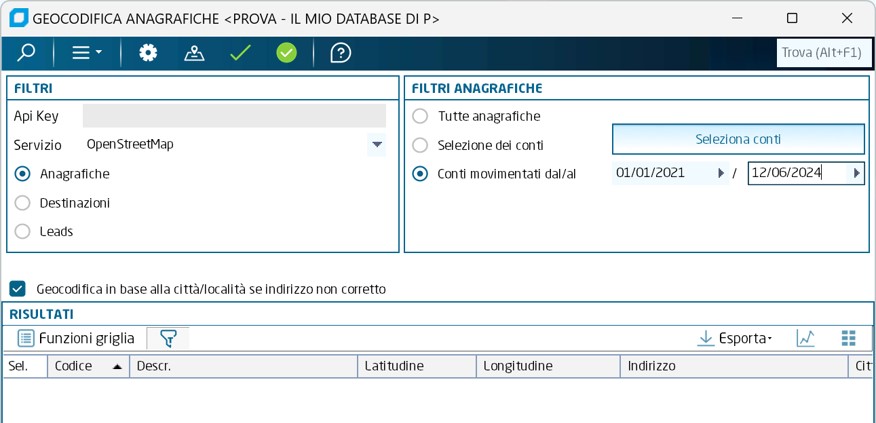876x423 pixels.
Task: Click the filter funnel icon in Risultati
Action: 168,338
